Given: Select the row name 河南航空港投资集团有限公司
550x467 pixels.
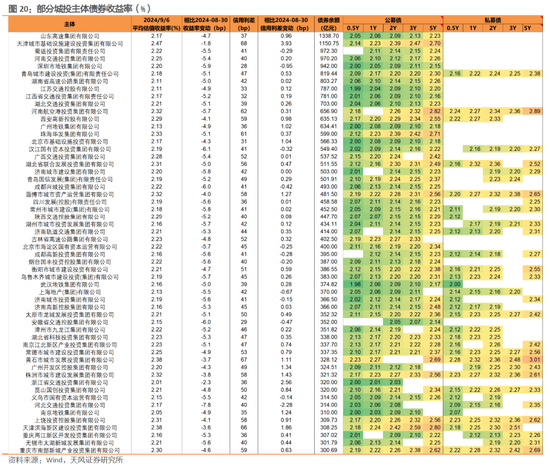Looking at the screenshot, I should click(70, 112).
